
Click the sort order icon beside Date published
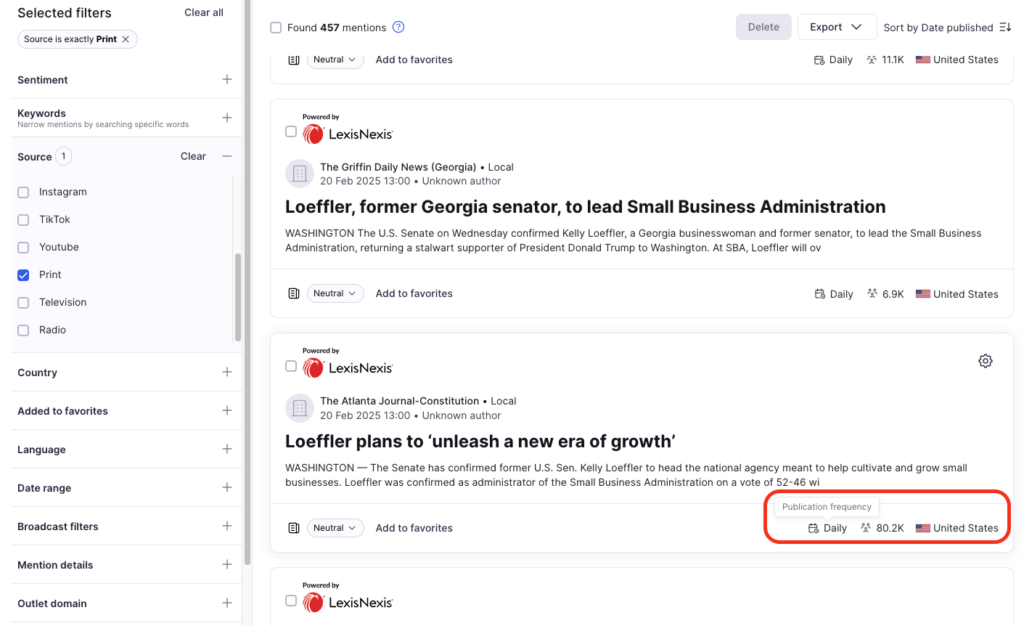click(1005, 28)
